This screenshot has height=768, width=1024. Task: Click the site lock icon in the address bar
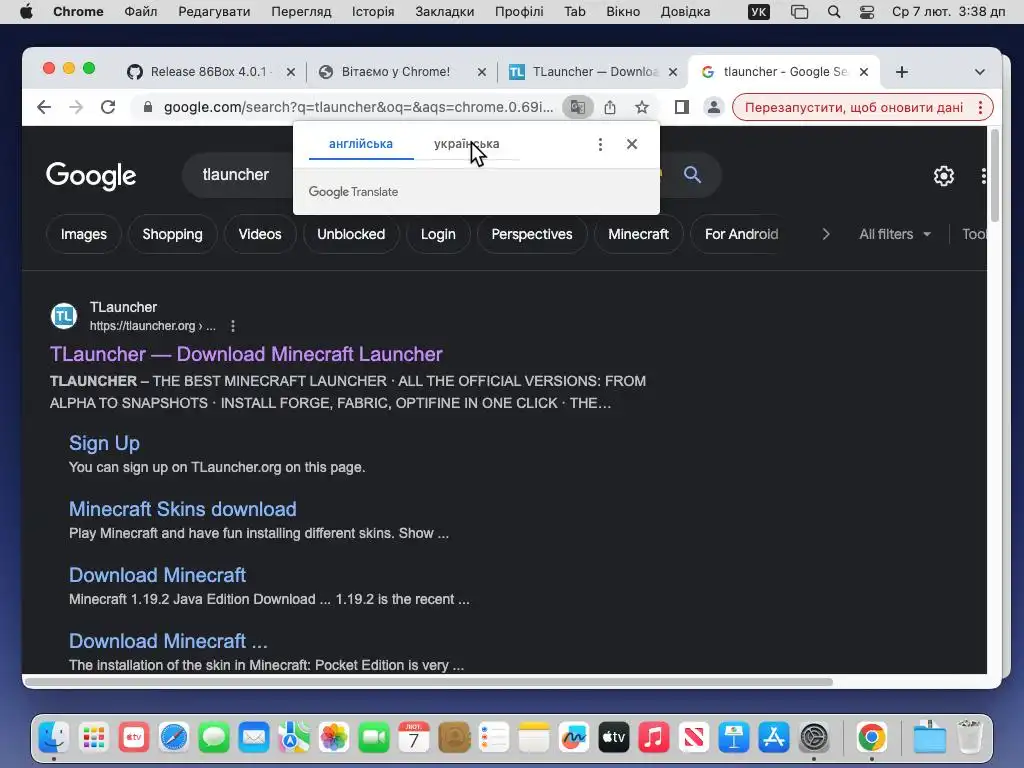(148, 107)
